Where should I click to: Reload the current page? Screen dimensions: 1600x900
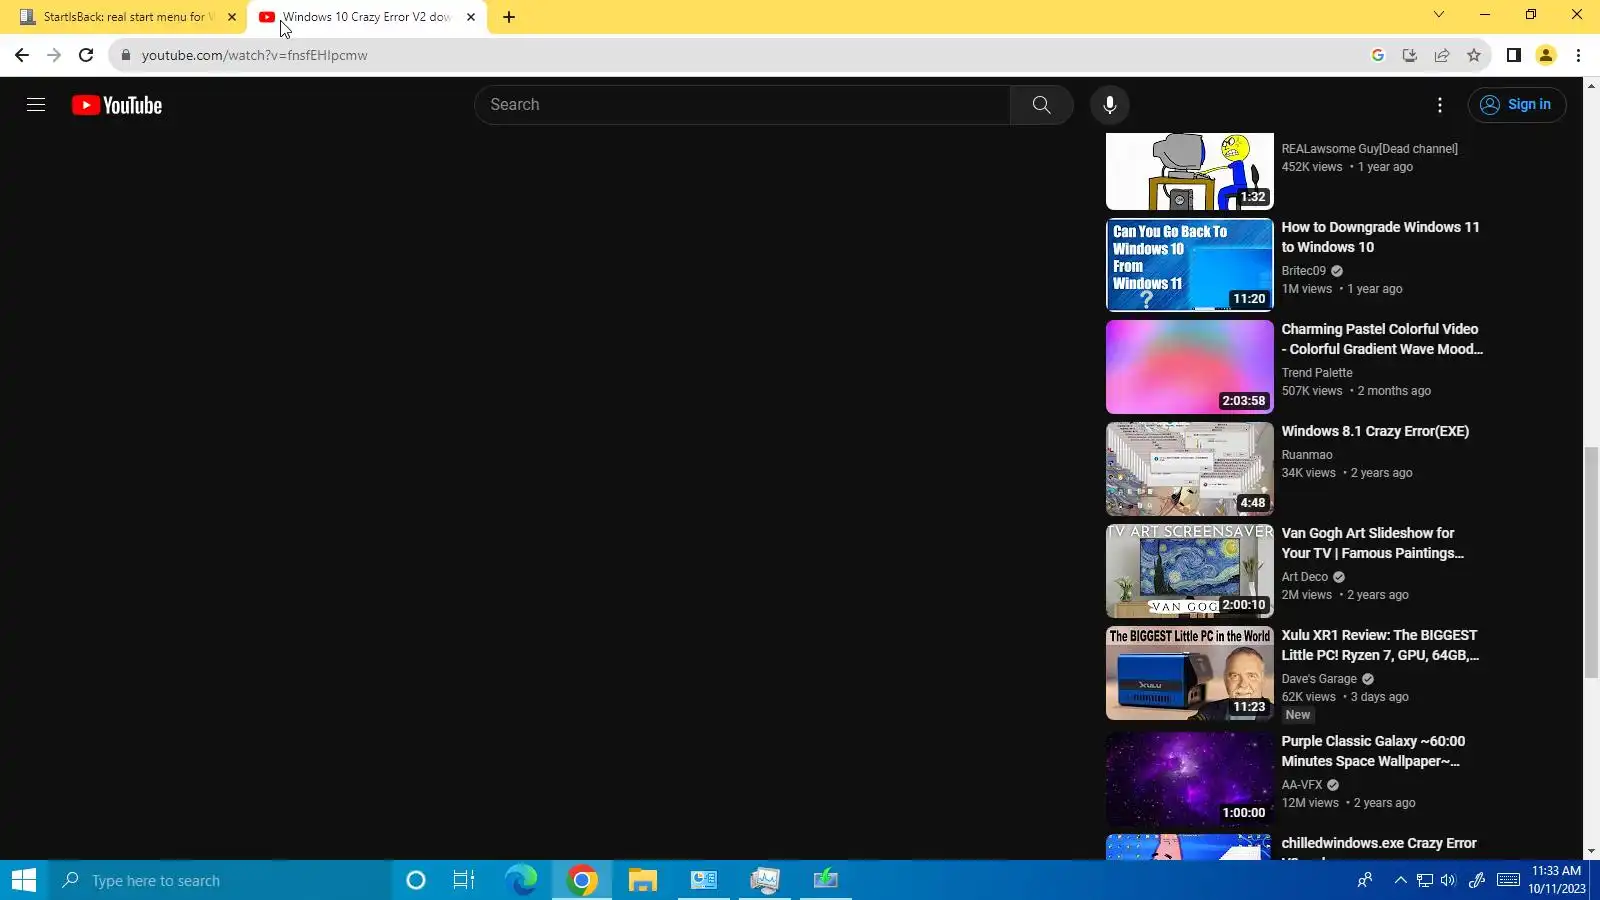tap(86, 55)
